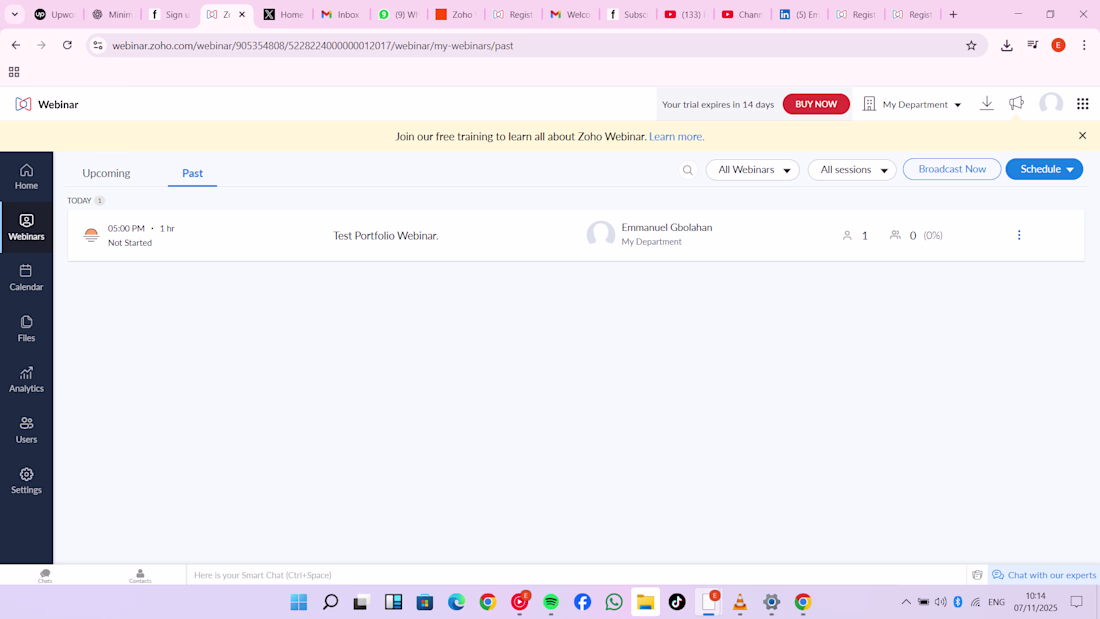Open the Schedule dropdown button
Screen dimensions: 1100x619
tap(1044, 169)
